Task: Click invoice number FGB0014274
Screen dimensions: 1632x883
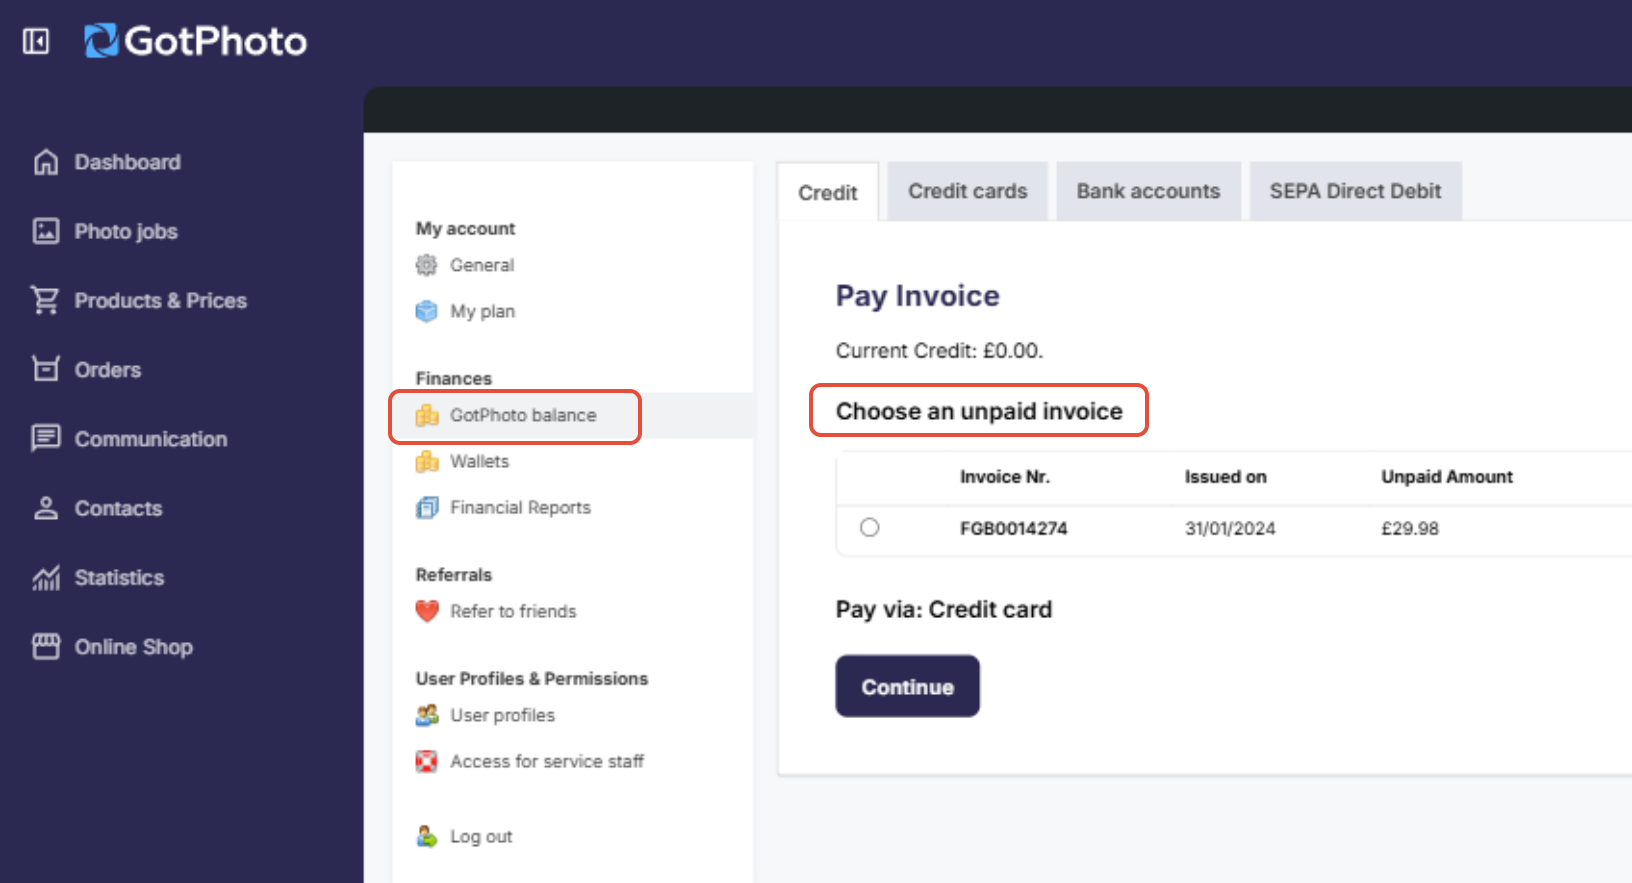Action: pos(1014,528)
